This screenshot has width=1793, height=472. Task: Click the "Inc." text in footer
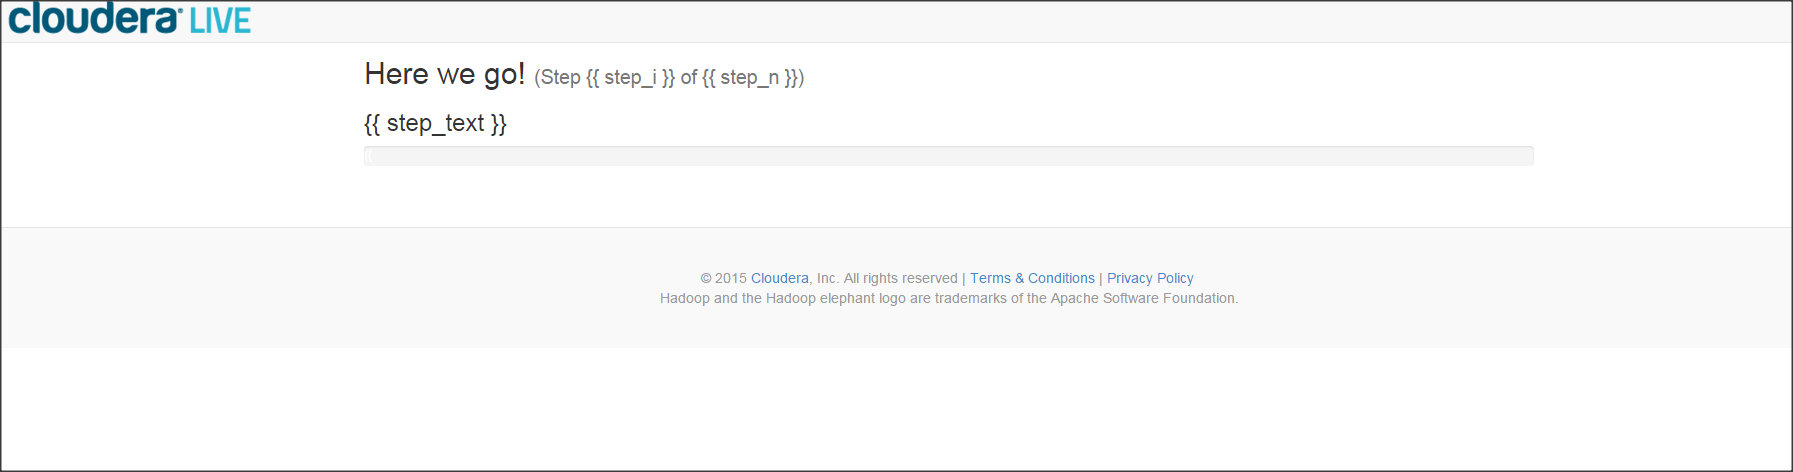[827, 278]
